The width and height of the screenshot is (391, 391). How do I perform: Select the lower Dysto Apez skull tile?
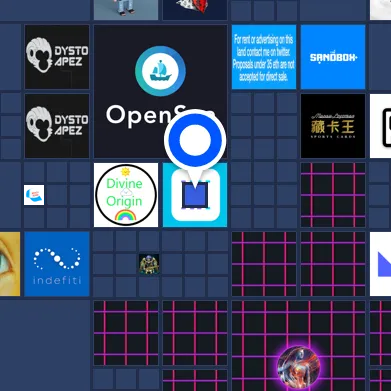point(57,126)
